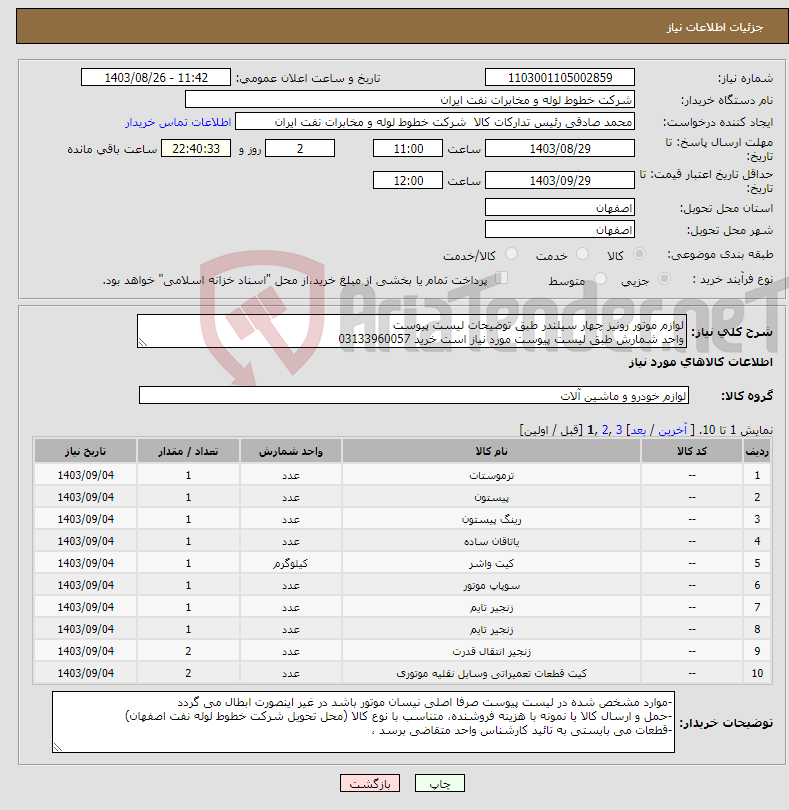The height and width of the screenshot is (810, 789).
Task: Select the جزیی purchase type radio
Action: click(x=664, y=279)
